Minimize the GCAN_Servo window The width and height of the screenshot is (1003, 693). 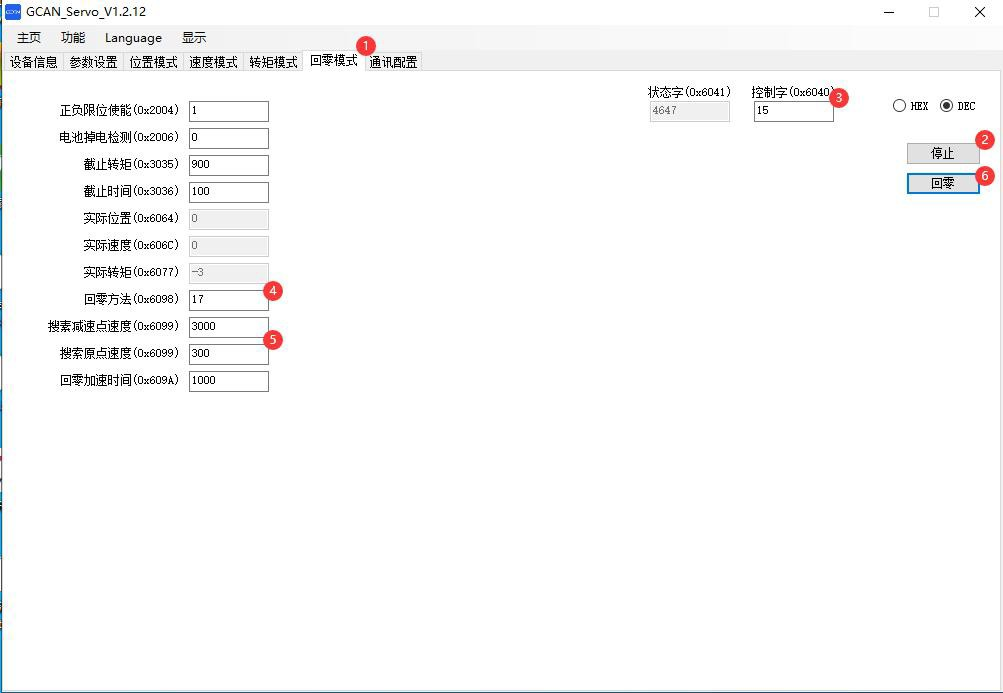point(888,12)
